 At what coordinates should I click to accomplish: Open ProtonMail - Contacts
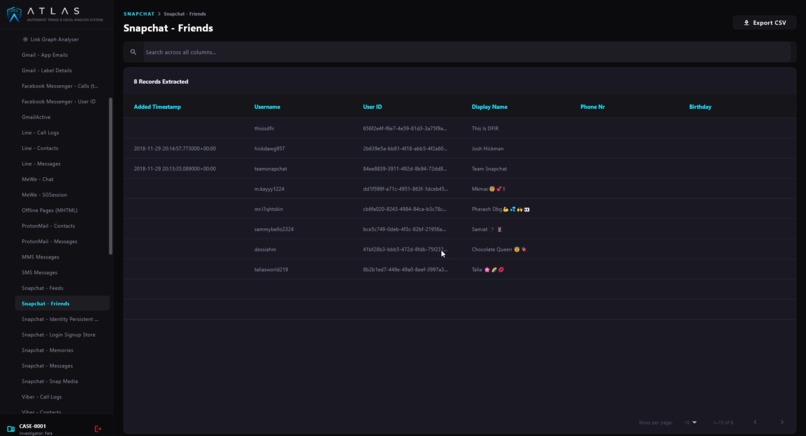48,226
